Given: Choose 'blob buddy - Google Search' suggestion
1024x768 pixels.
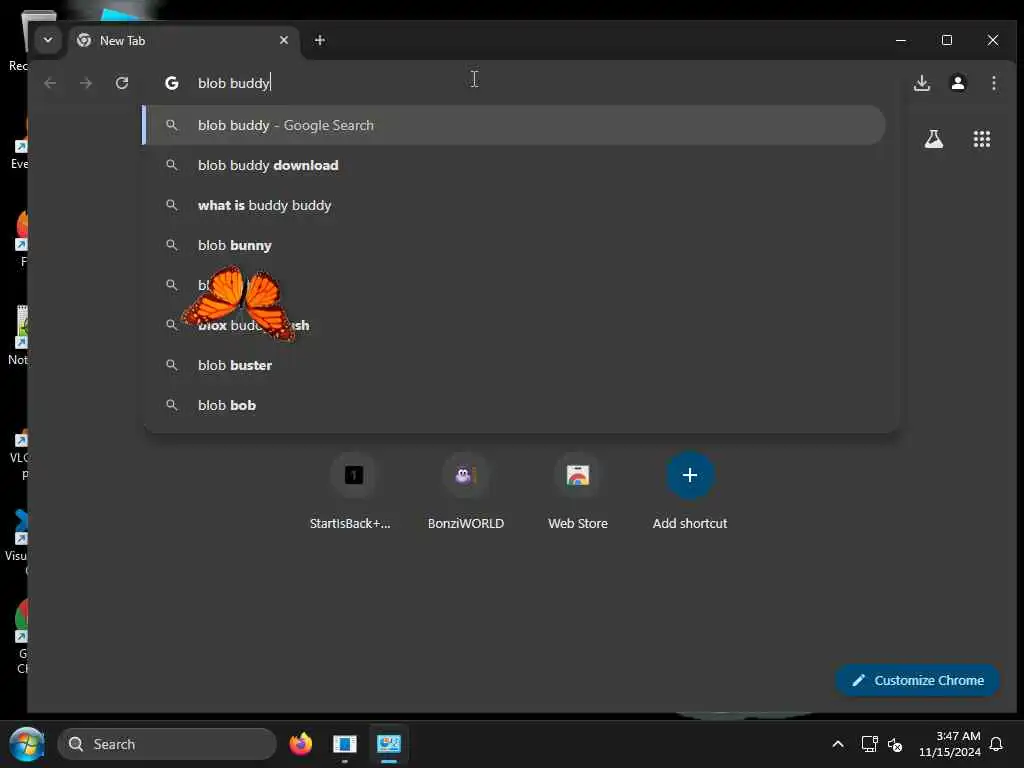Looking at the screenshot, I should [x=514, y=125].
